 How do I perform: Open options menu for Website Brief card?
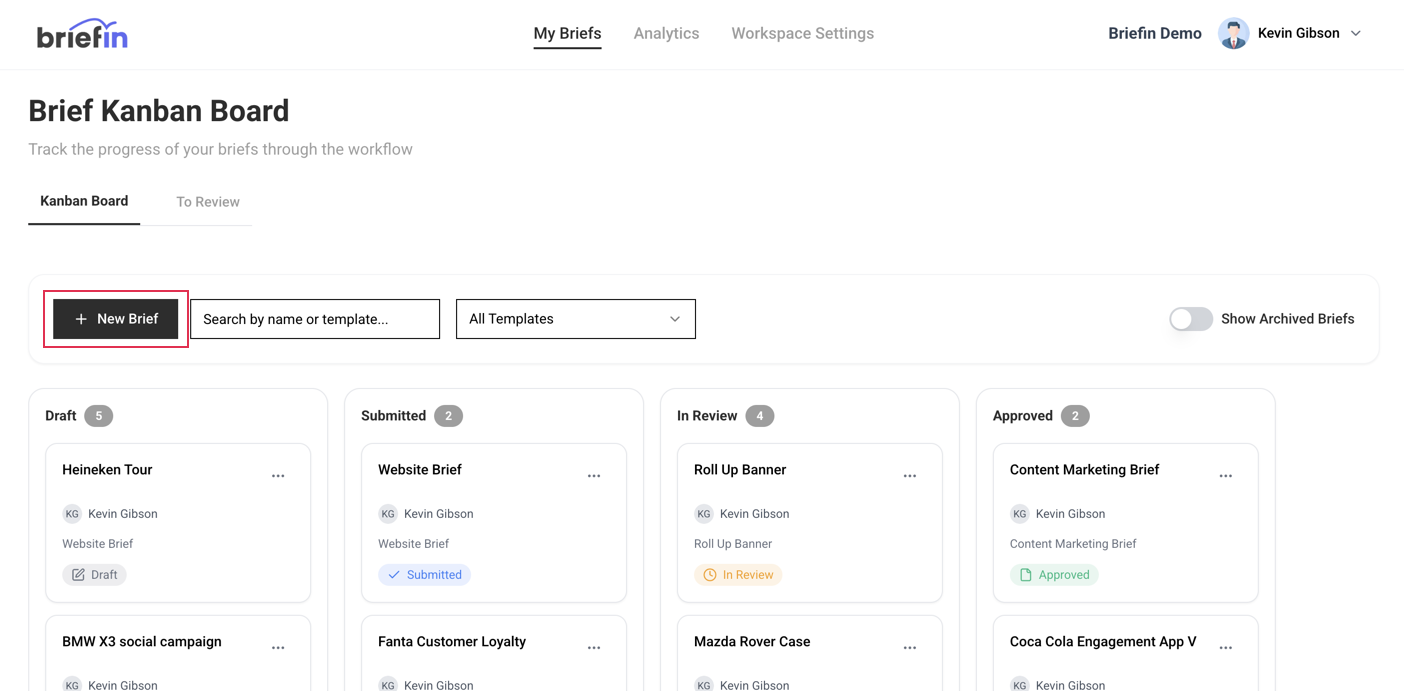click(x=594, y=476)
